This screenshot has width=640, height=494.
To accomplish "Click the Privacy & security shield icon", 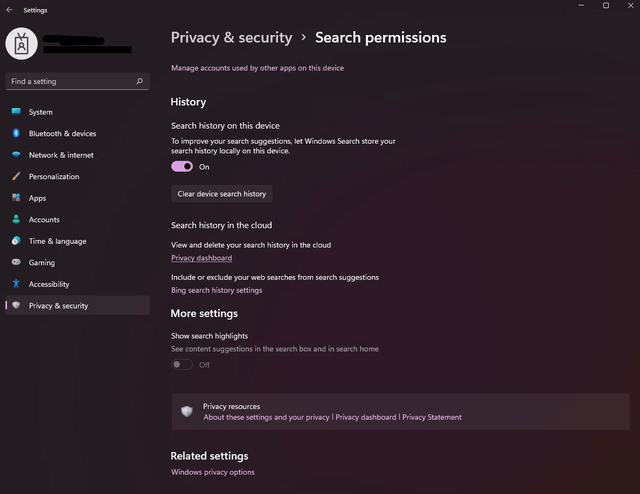I will click(16, 305).
